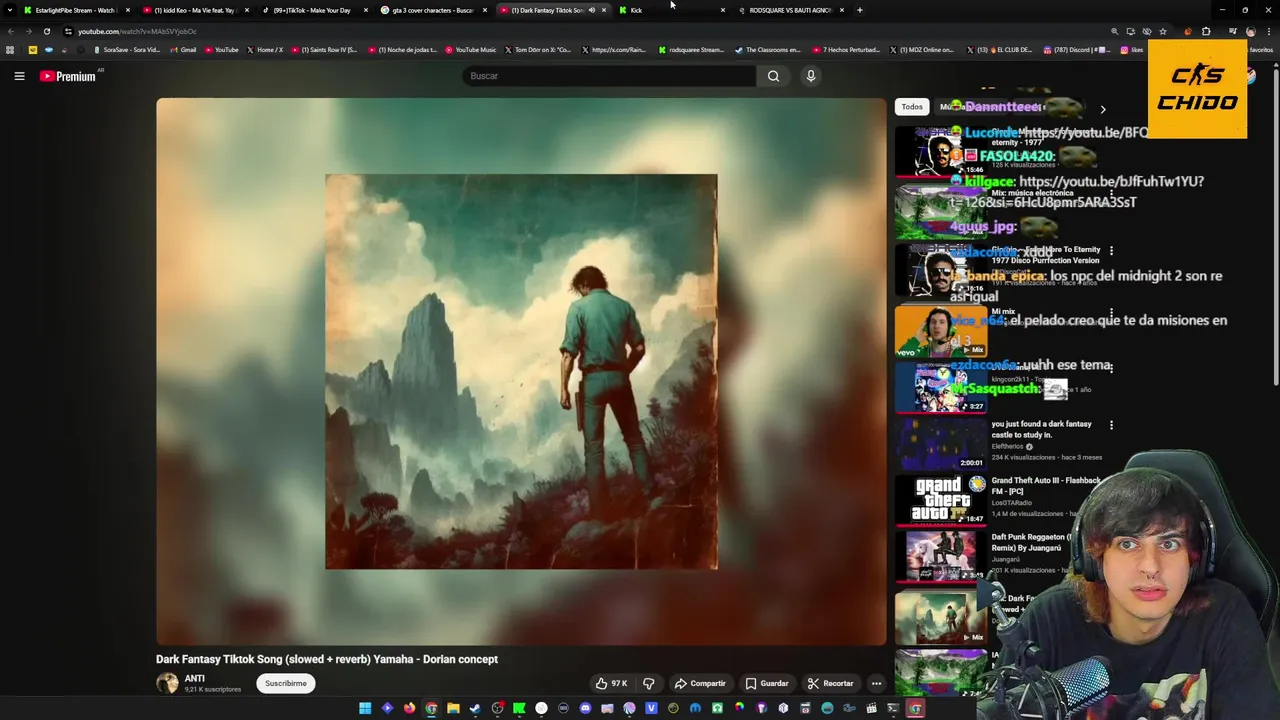Switch to EstarlightFibe Stream browser tab
Viewport: 1280px width, 720px height.
[76, 10]
